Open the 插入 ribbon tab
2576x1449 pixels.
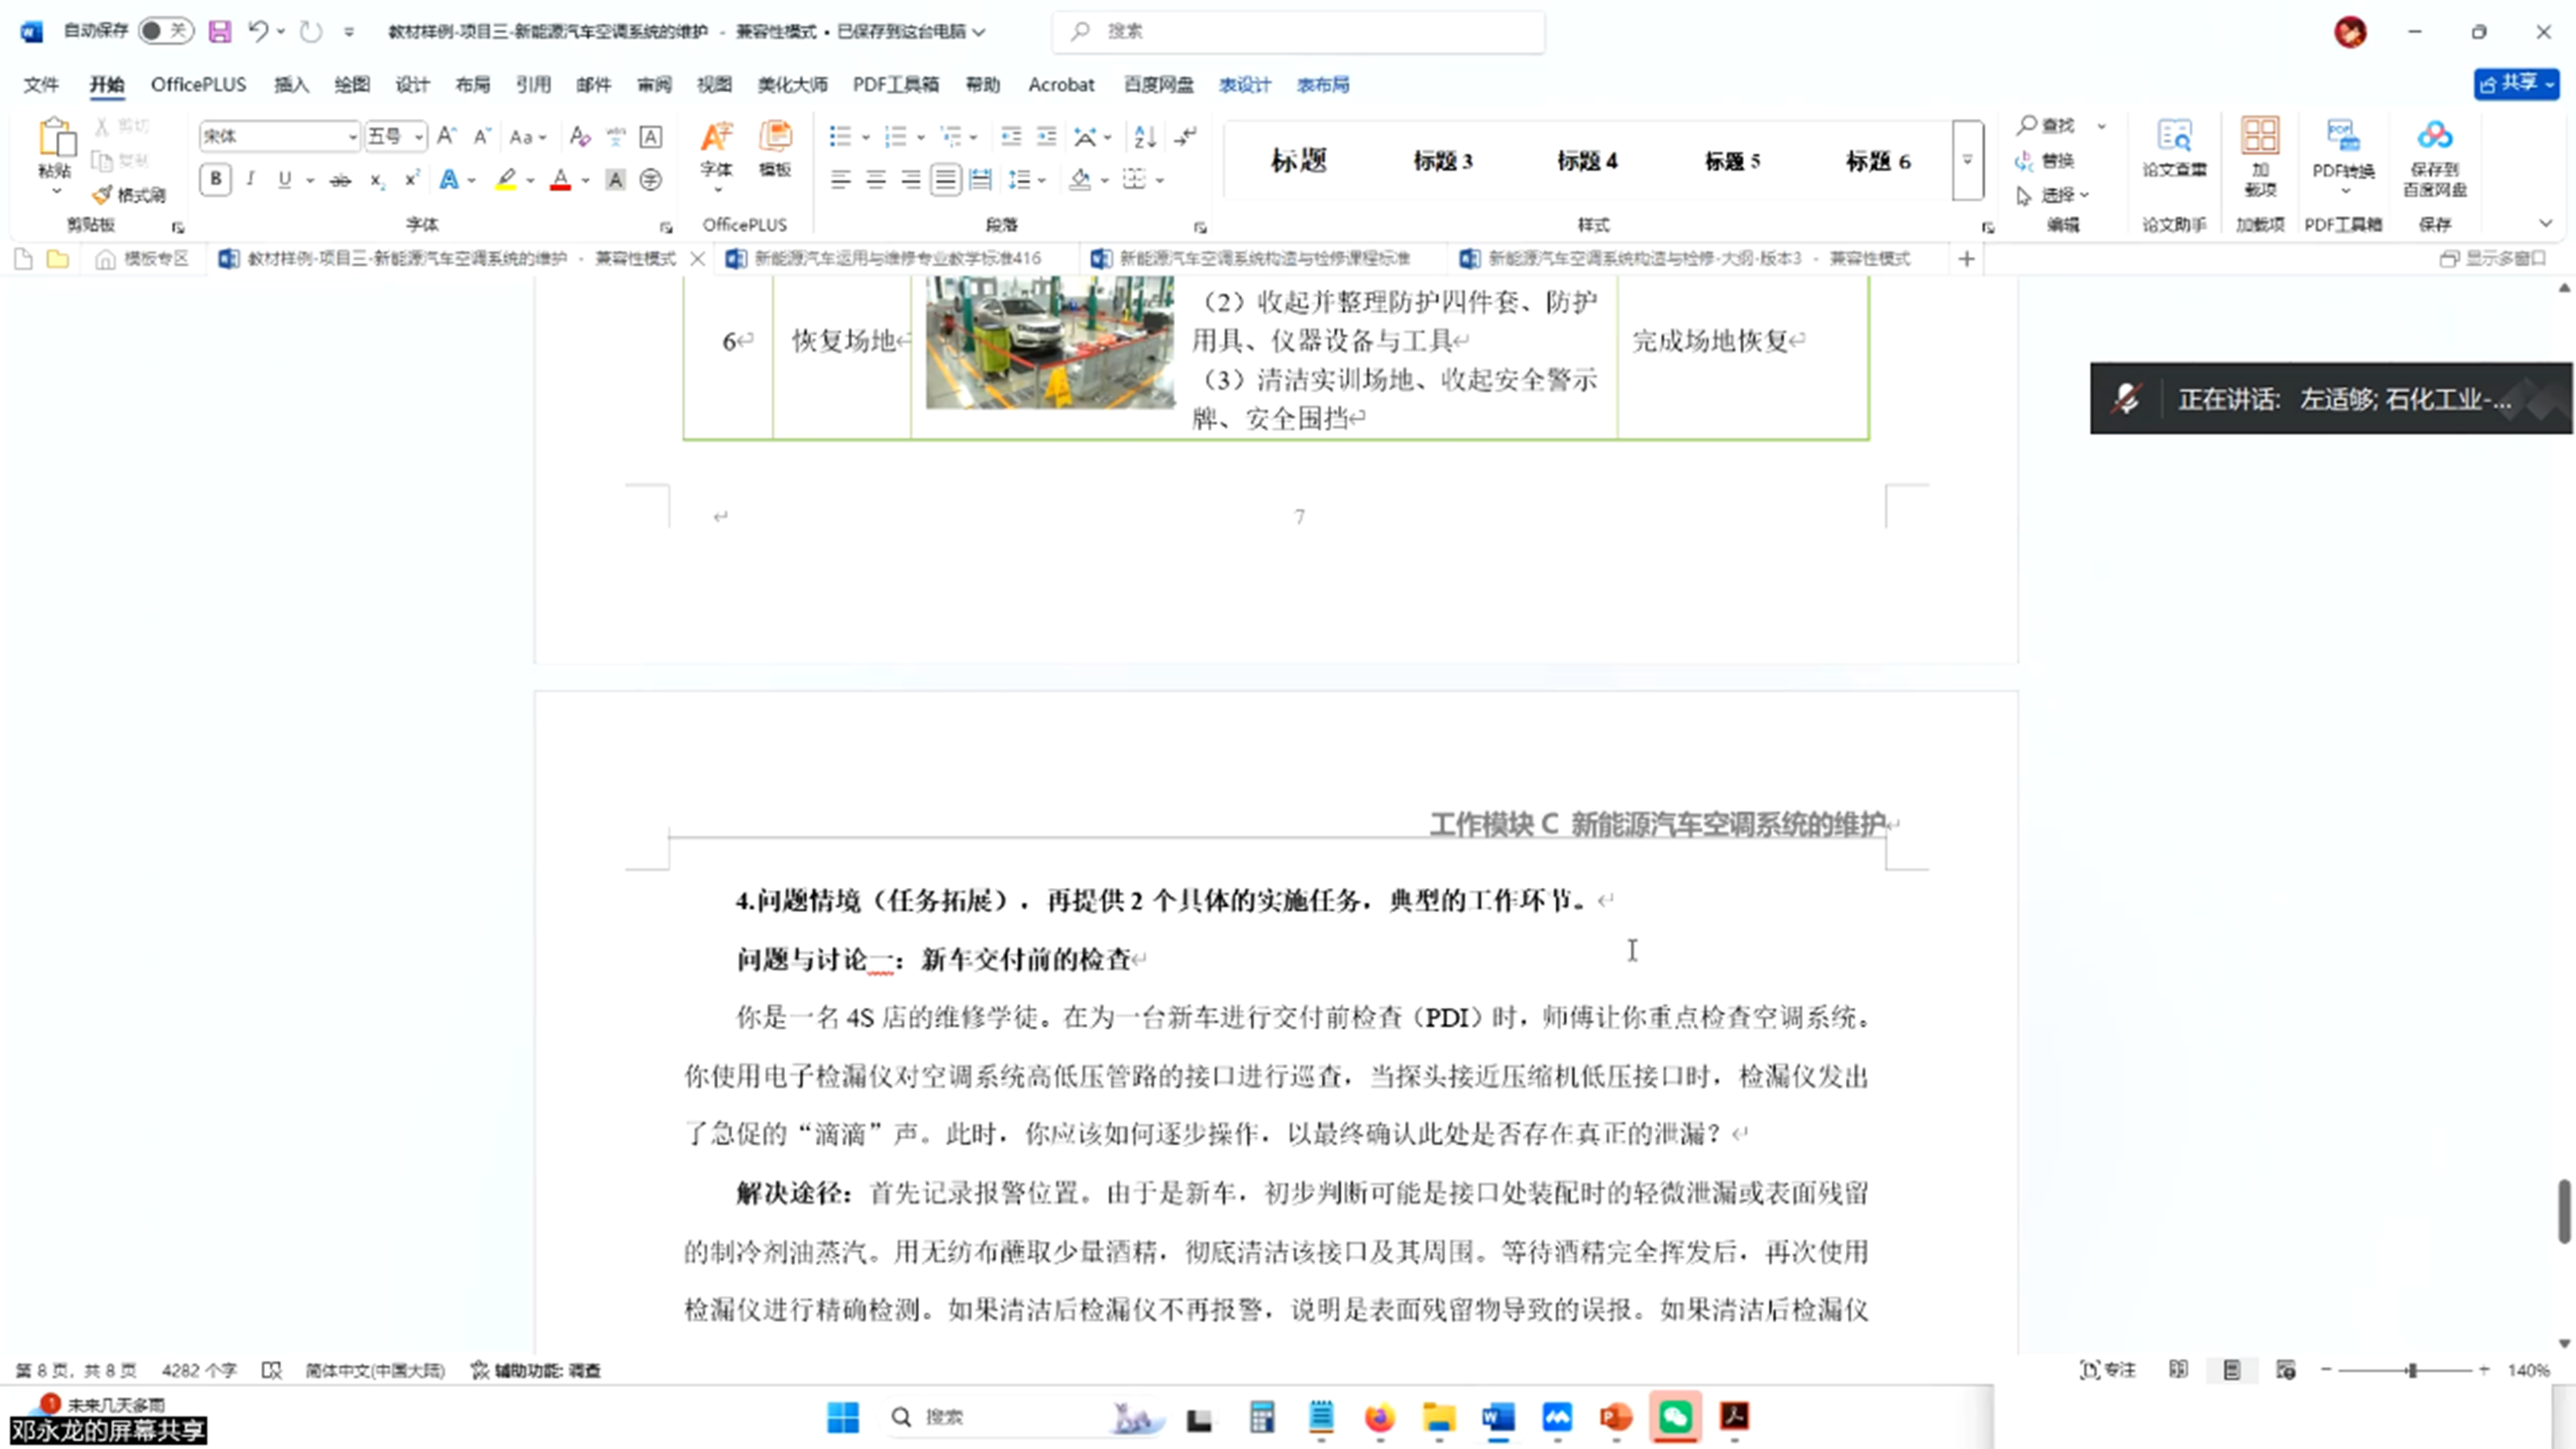click(291, 85)
